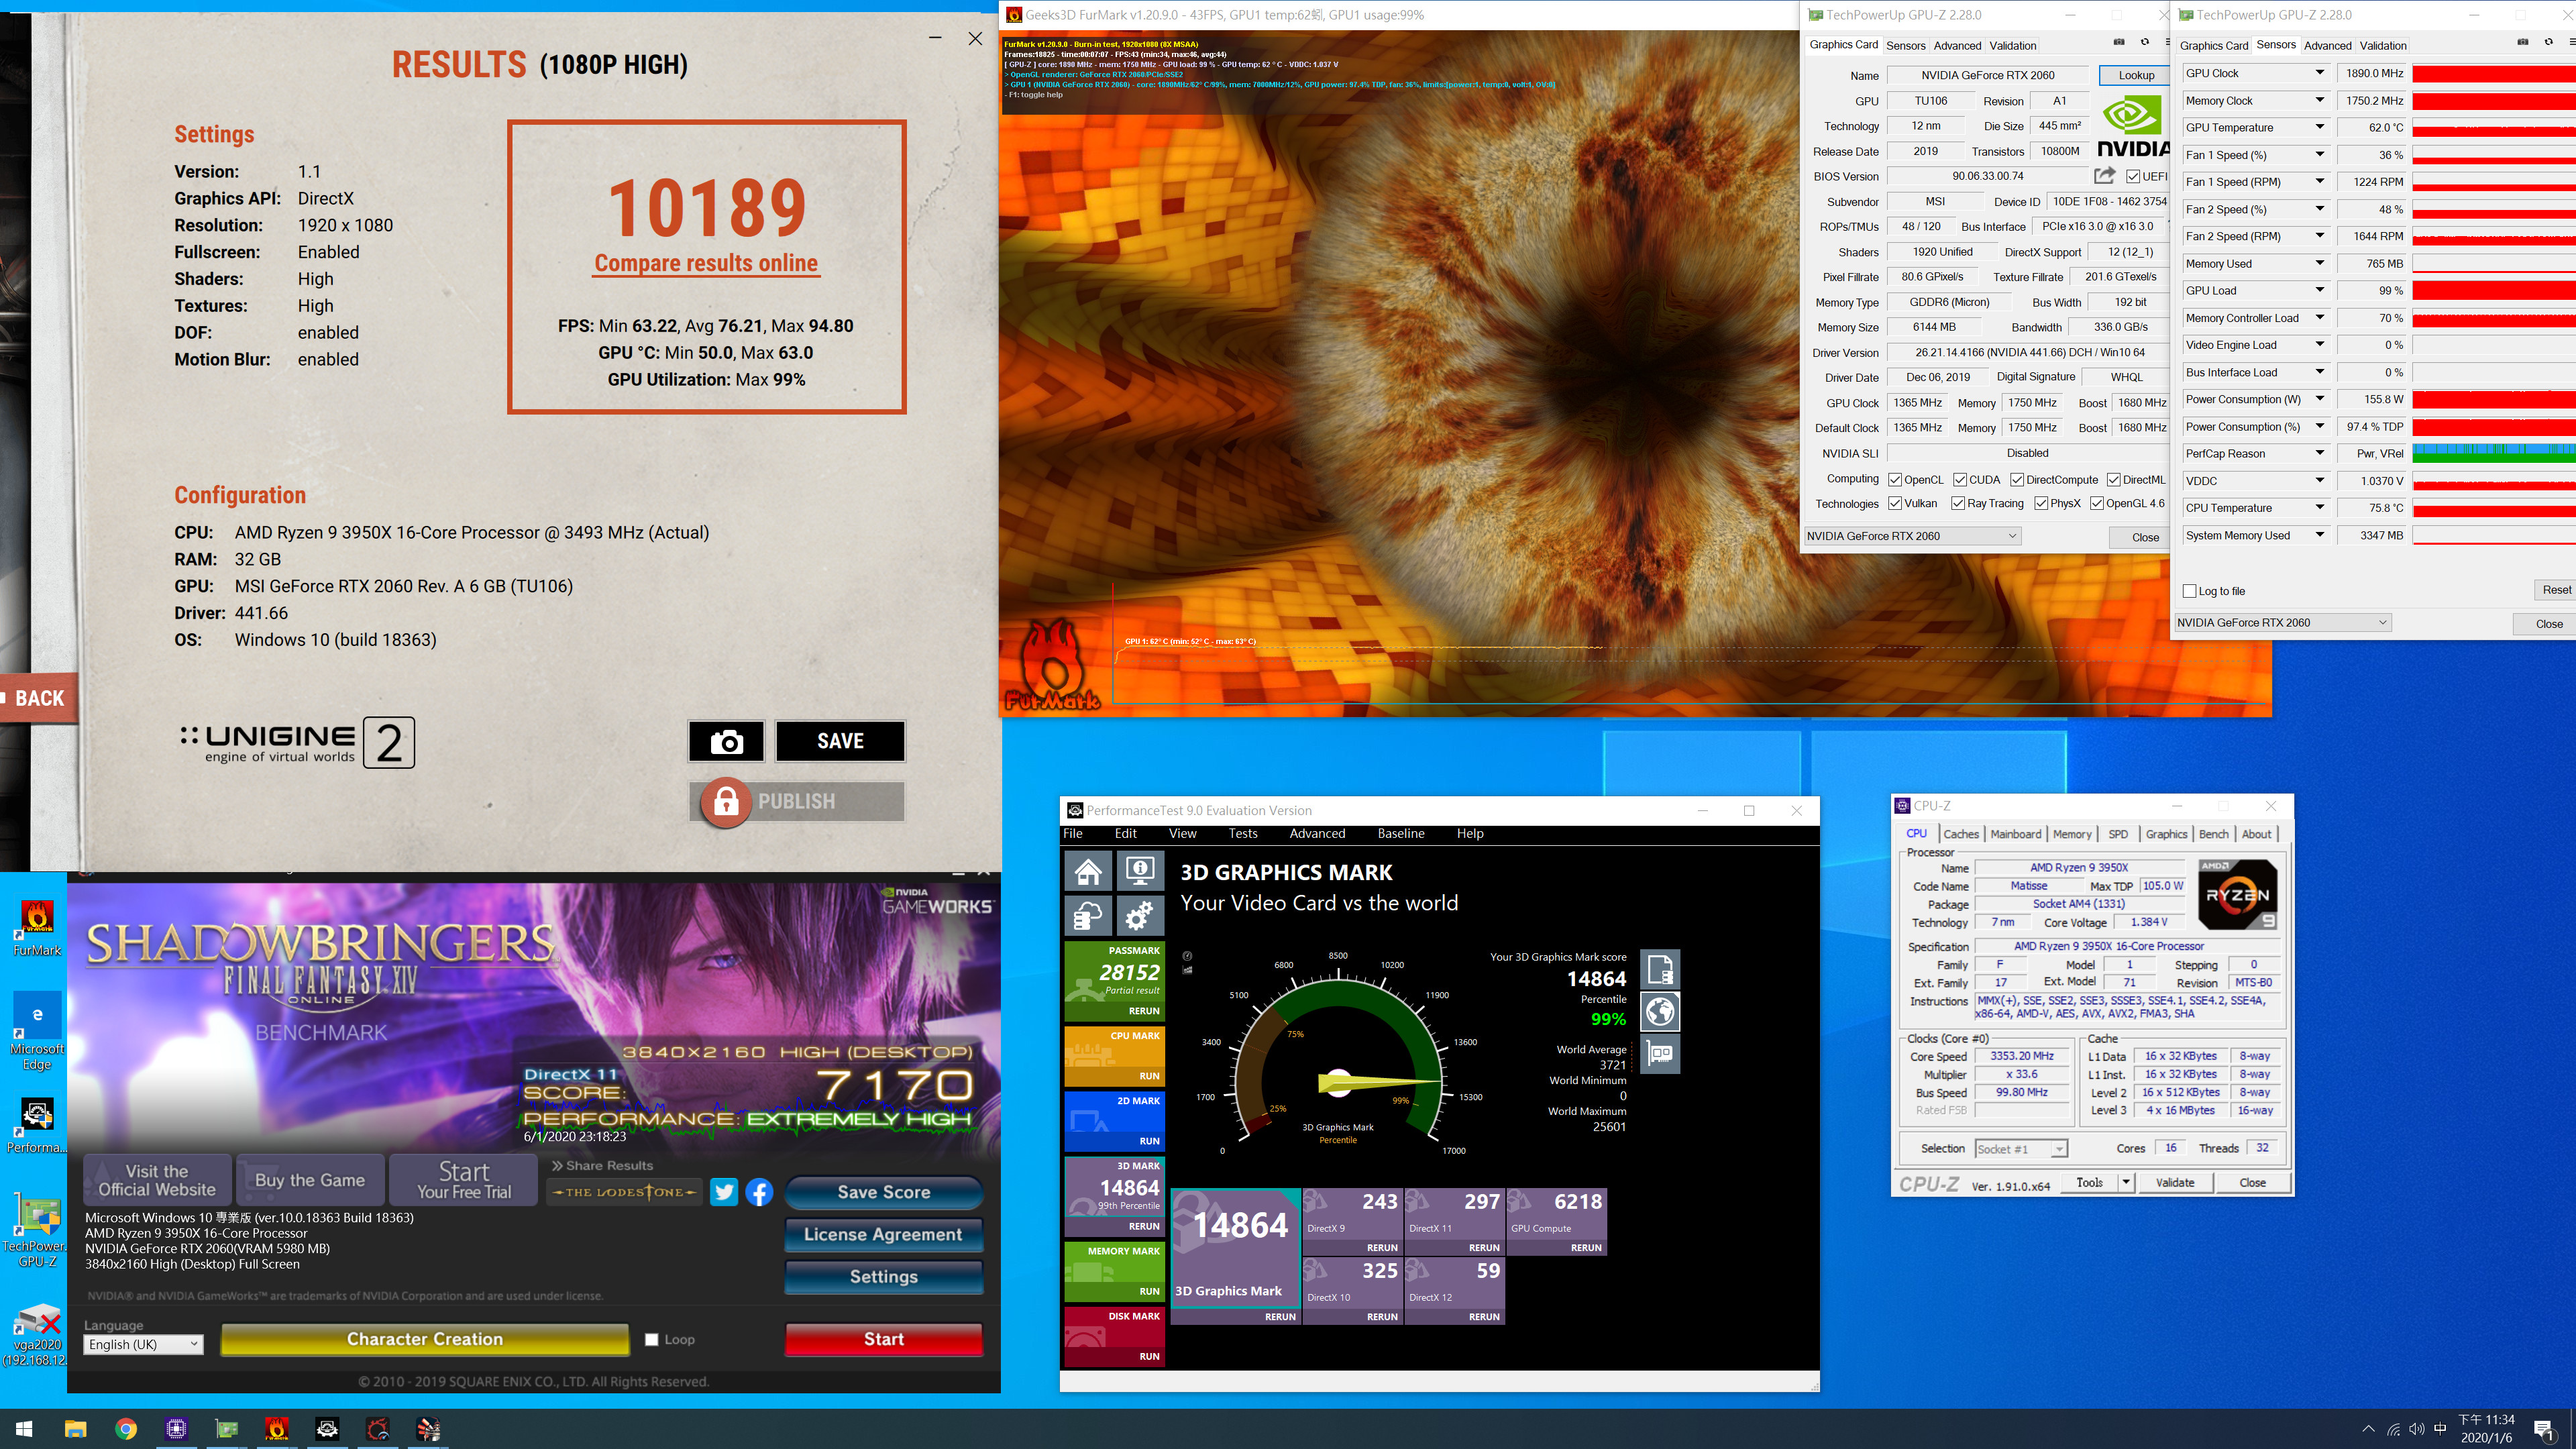The image size is (2576, 1449).
Task: Click the hardware compare icon below the globe
Action: click(1660, 1054)
